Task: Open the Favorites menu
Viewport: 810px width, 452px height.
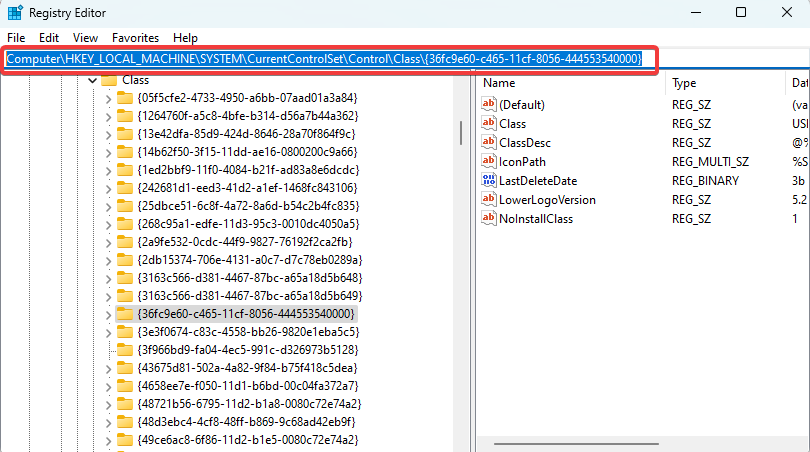Action: pos(135,38)
